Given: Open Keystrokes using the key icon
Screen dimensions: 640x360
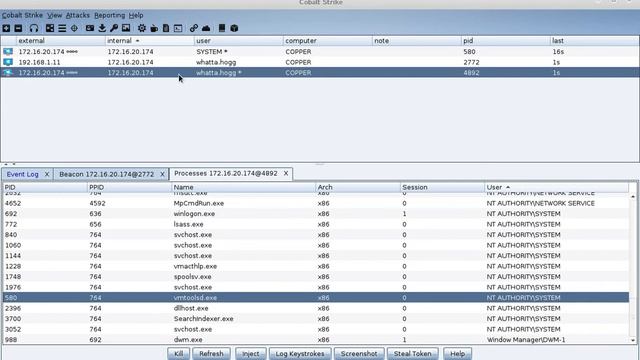Looking at the screenshot, I should (114, 28).
